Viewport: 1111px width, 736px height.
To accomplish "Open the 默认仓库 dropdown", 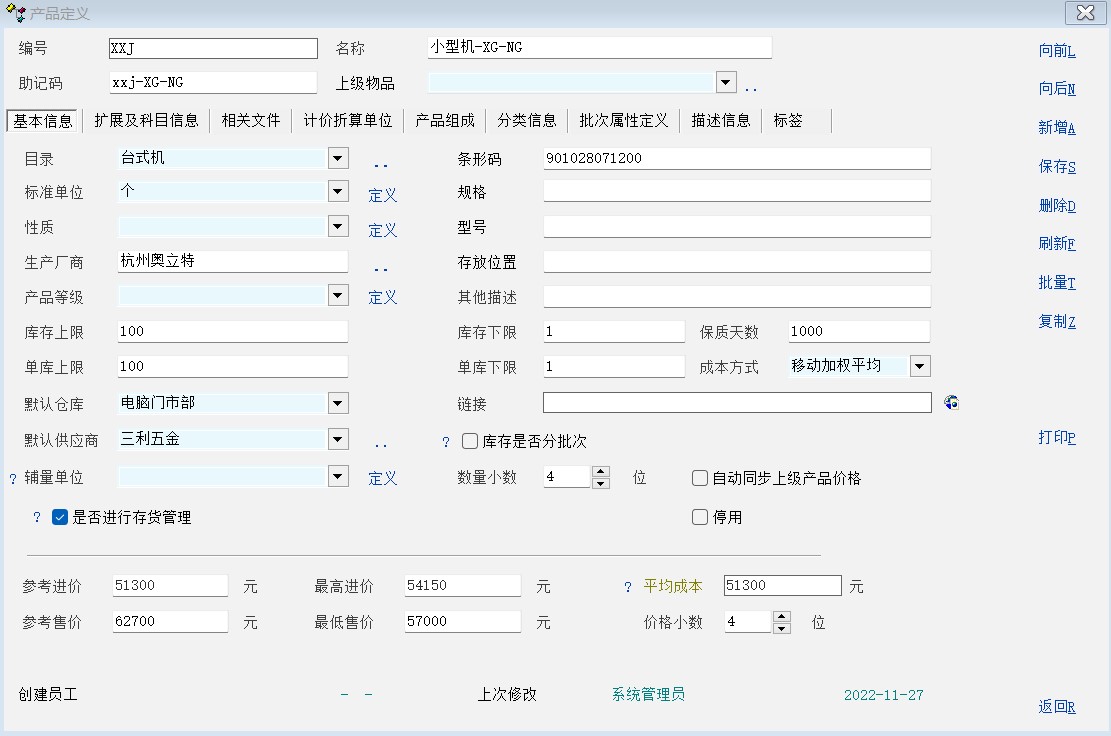I will [x=338, y=403].
